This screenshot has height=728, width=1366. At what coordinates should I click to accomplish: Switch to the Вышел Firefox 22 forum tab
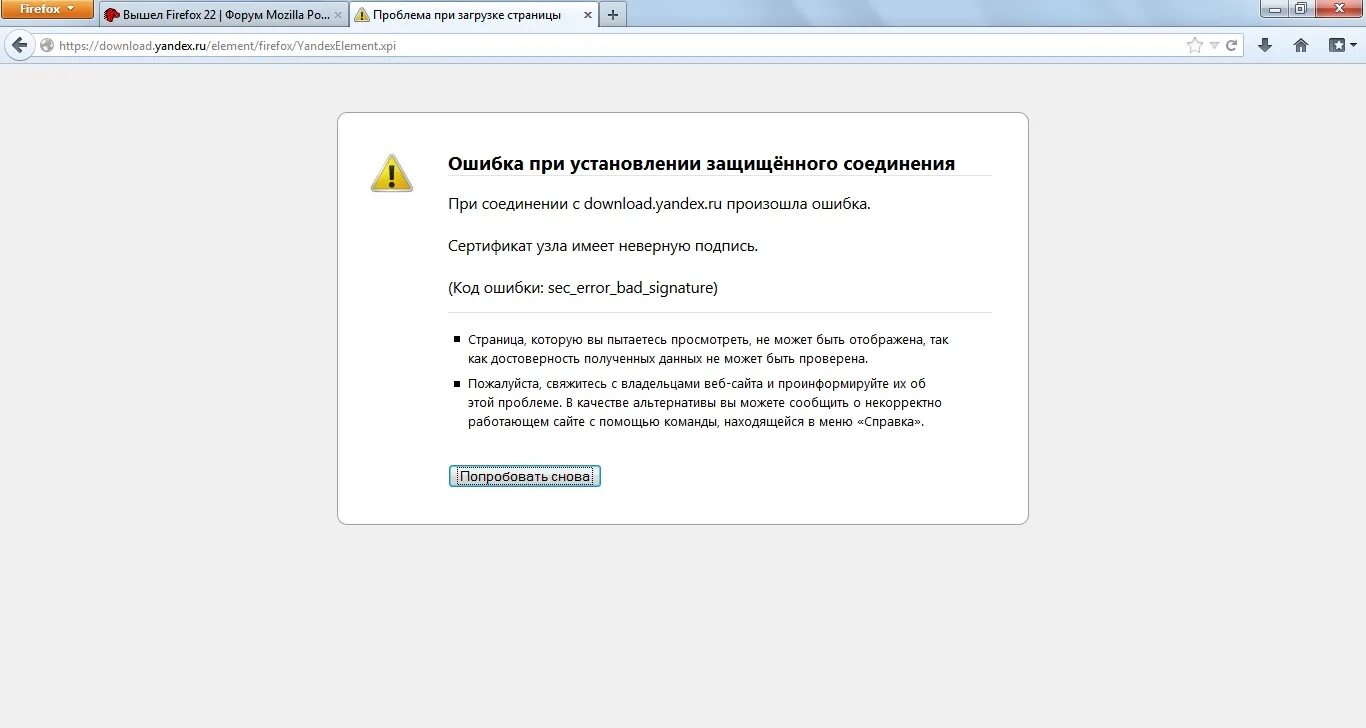pyautogui.click(x=223, y=15)
